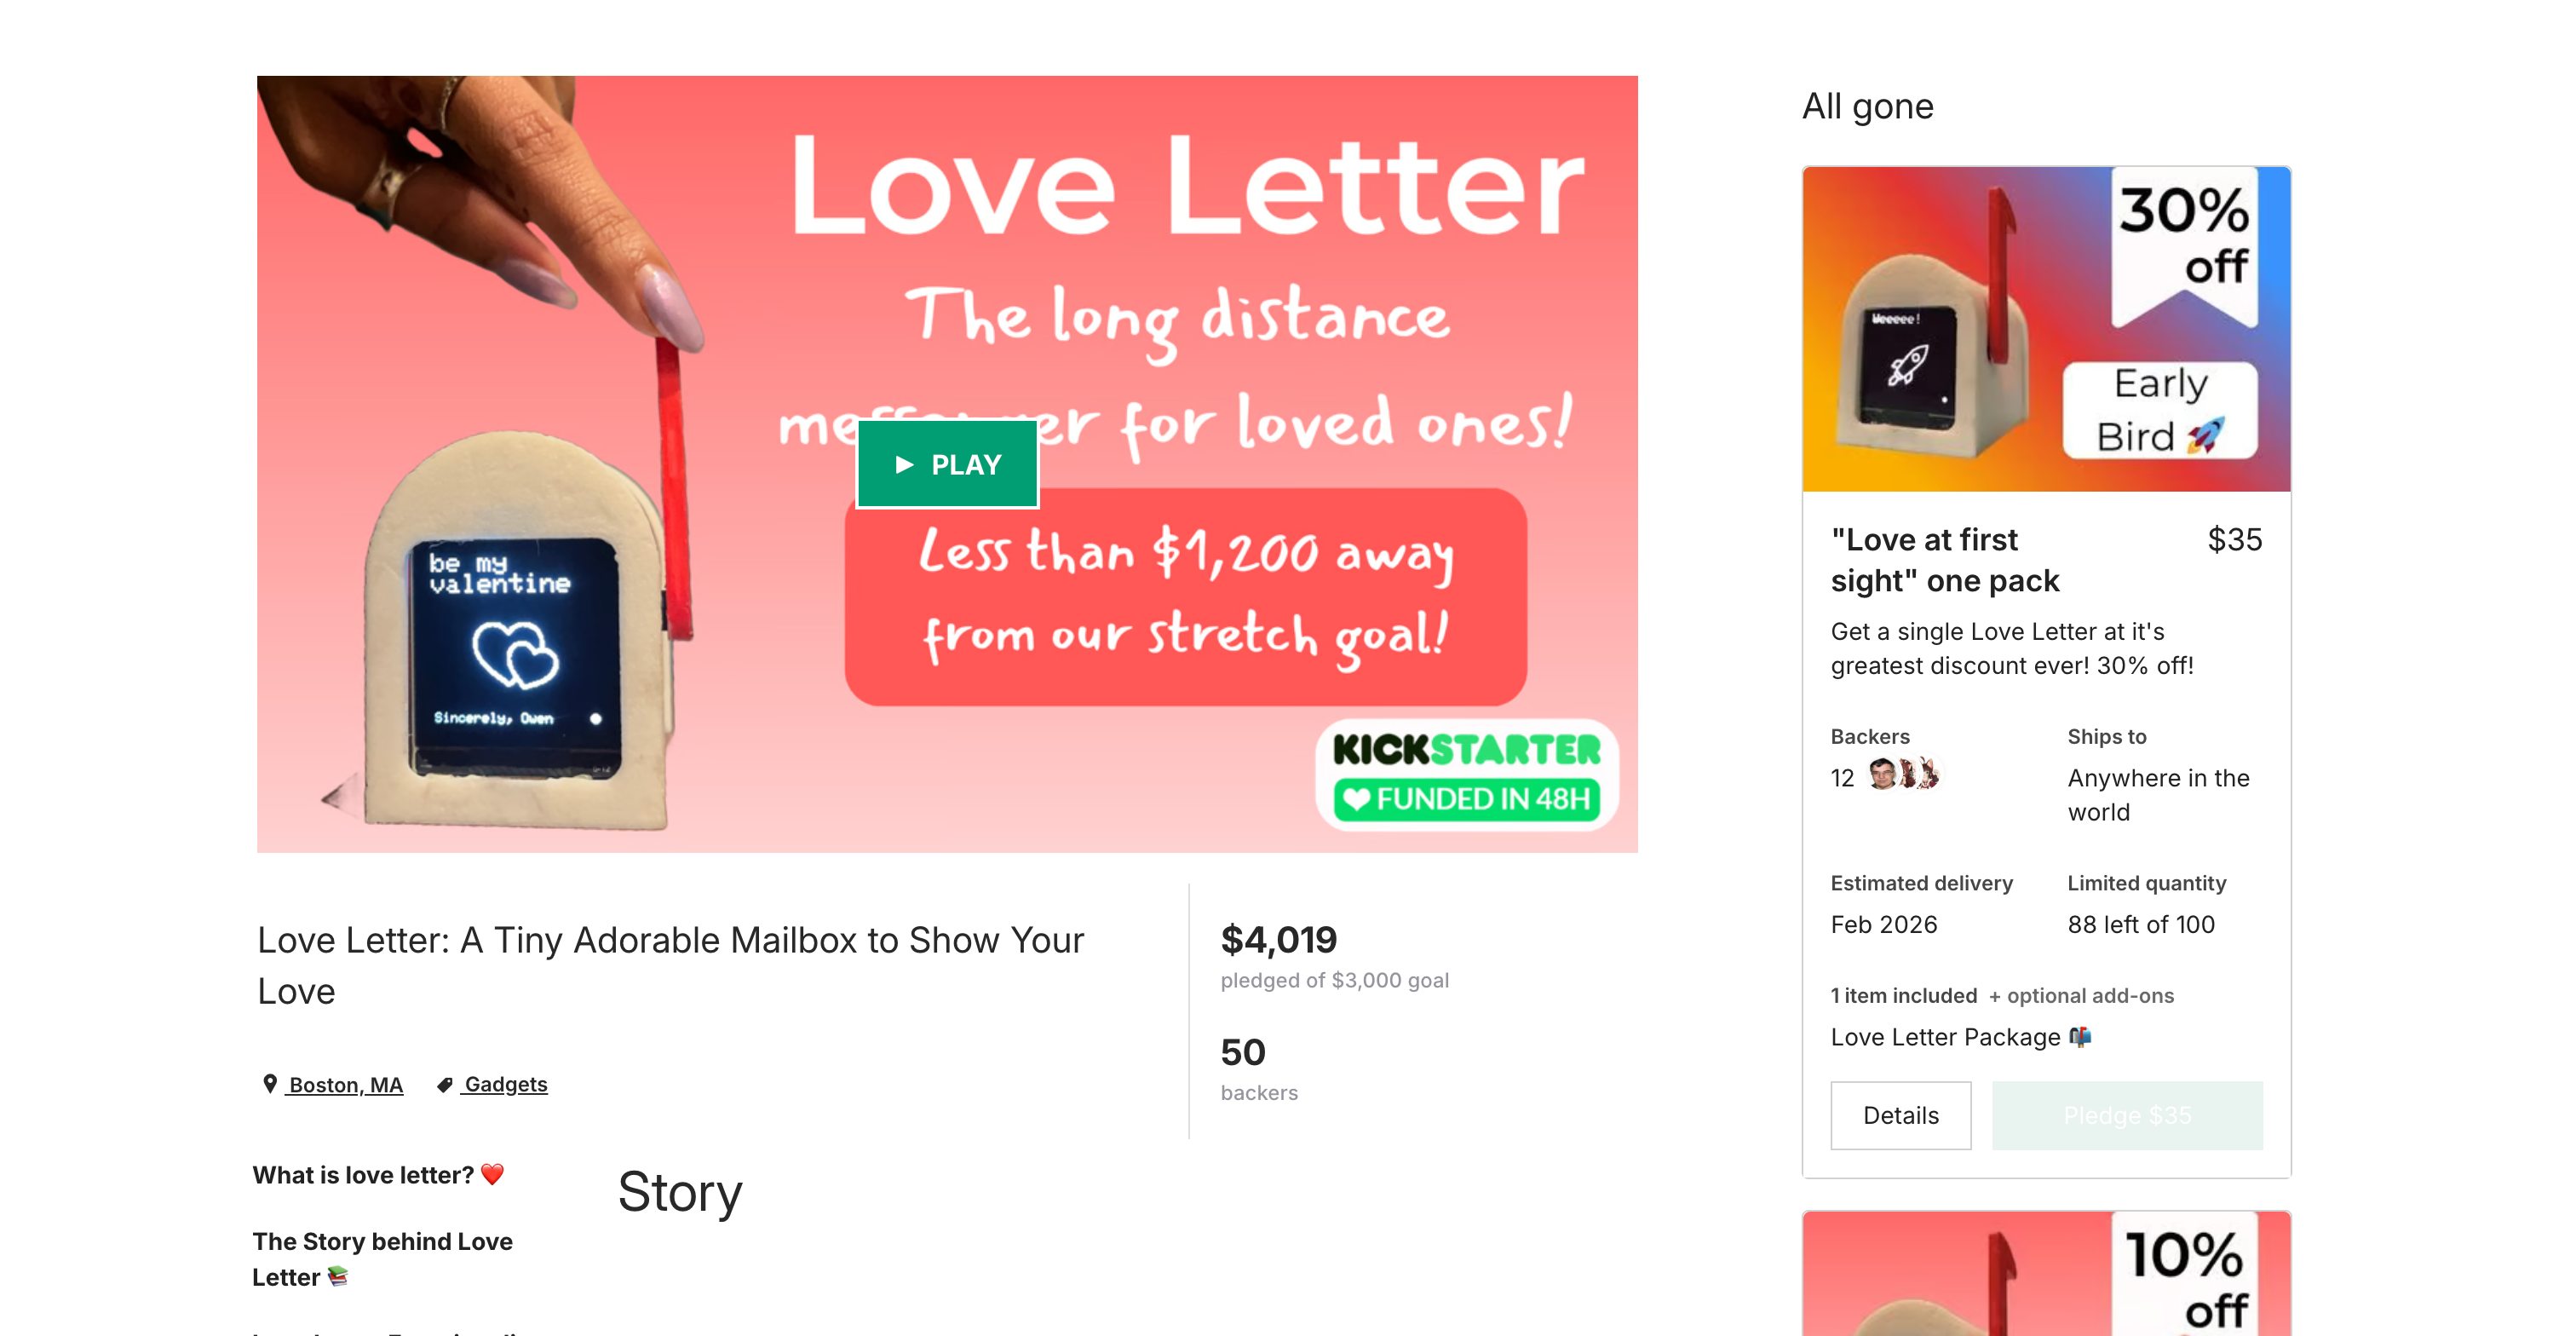Viewport: 2576px width, 1336px height.
Task: Click the location pin icon near Boston
Action: click(x=269, y=1084)
